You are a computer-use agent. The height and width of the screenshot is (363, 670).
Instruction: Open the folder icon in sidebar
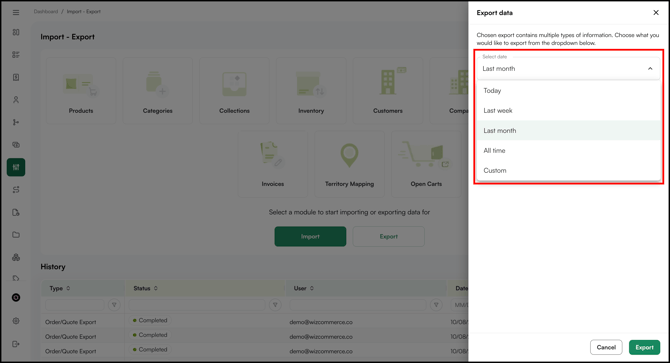[16, 235]
